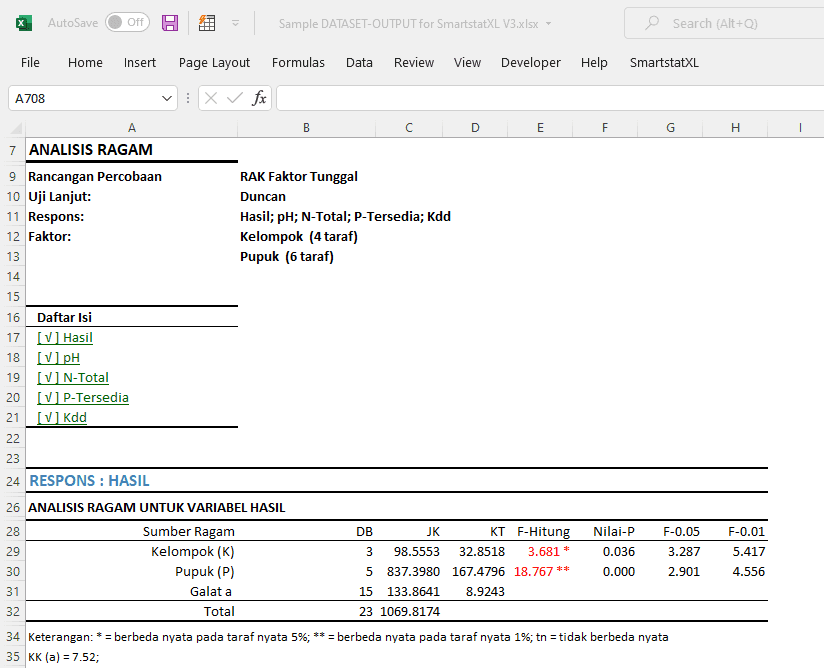This screenshot has width=824, height=668.
Task: Jump to the Kdd link
Action: pos(62,417)
